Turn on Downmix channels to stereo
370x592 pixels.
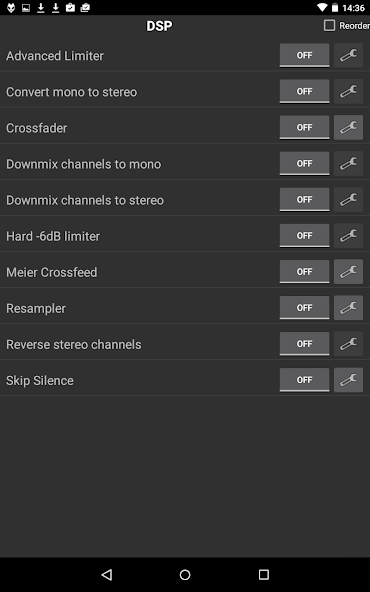pyautogui.click(x=304, y=200)
